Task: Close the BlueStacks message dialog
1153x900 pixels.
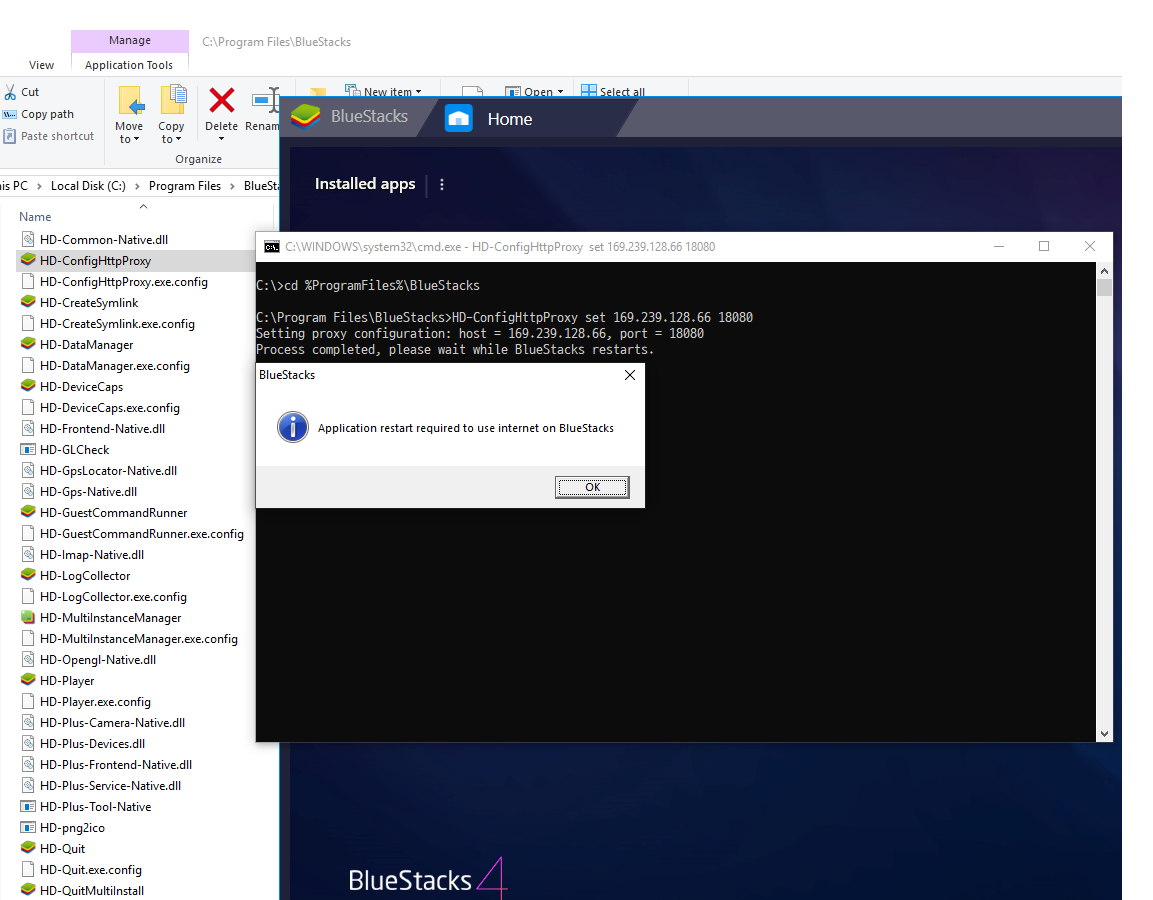Action: [x=629, y=375]
